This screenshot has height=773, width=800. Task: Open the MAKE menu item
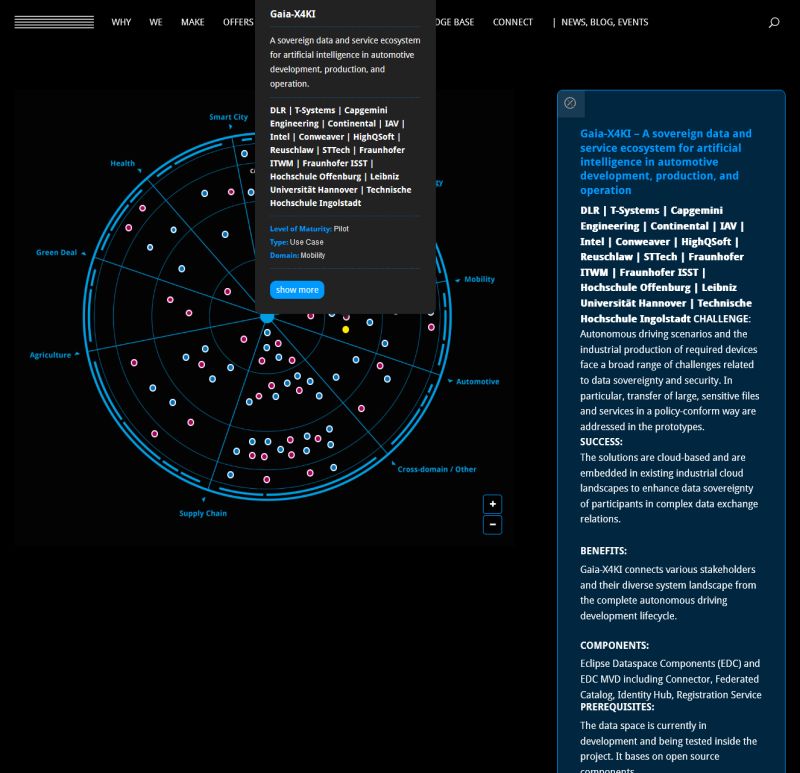pos(192,22)
